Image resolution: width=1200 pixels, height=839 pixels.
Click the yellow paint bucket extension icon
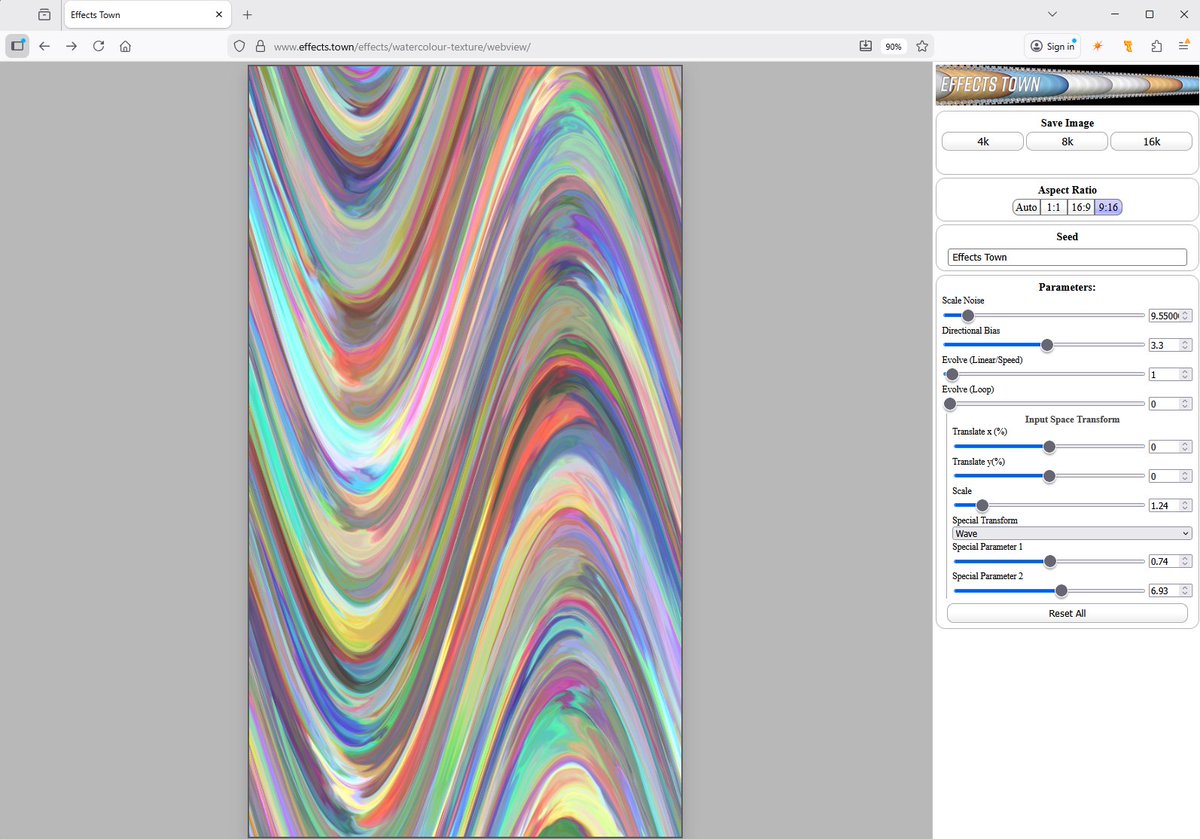[1128, 46]
